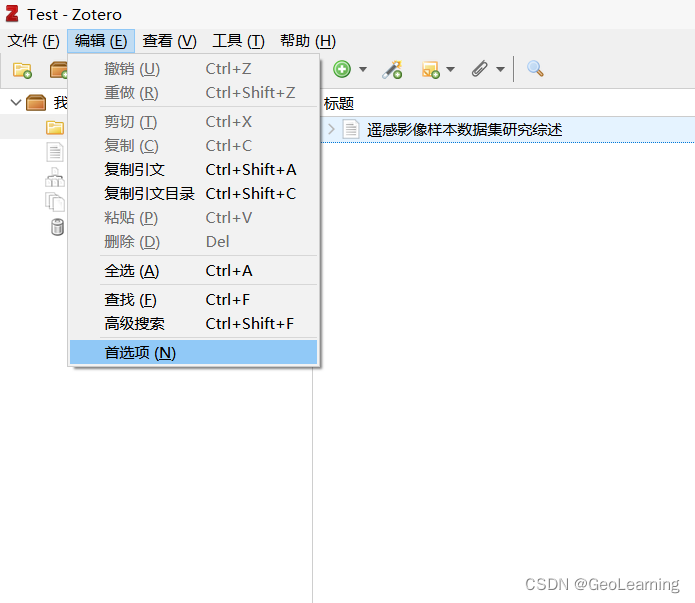Choose 粘贴 (P) from the menu
Screen dimensions: 695x603
pos(193,218)
